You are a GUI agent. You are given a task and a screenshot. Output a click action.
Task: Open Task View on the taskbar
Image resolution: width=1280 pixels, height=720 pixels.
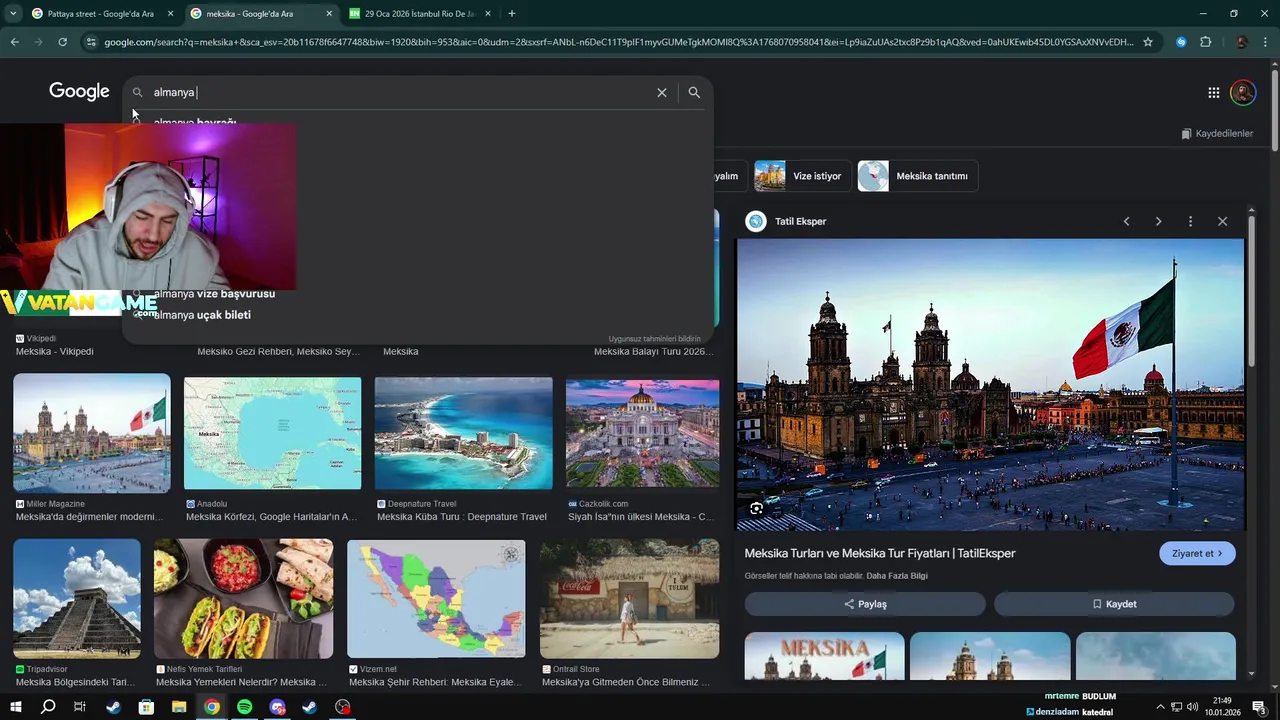pyautogui.click(x=80, y=707)
